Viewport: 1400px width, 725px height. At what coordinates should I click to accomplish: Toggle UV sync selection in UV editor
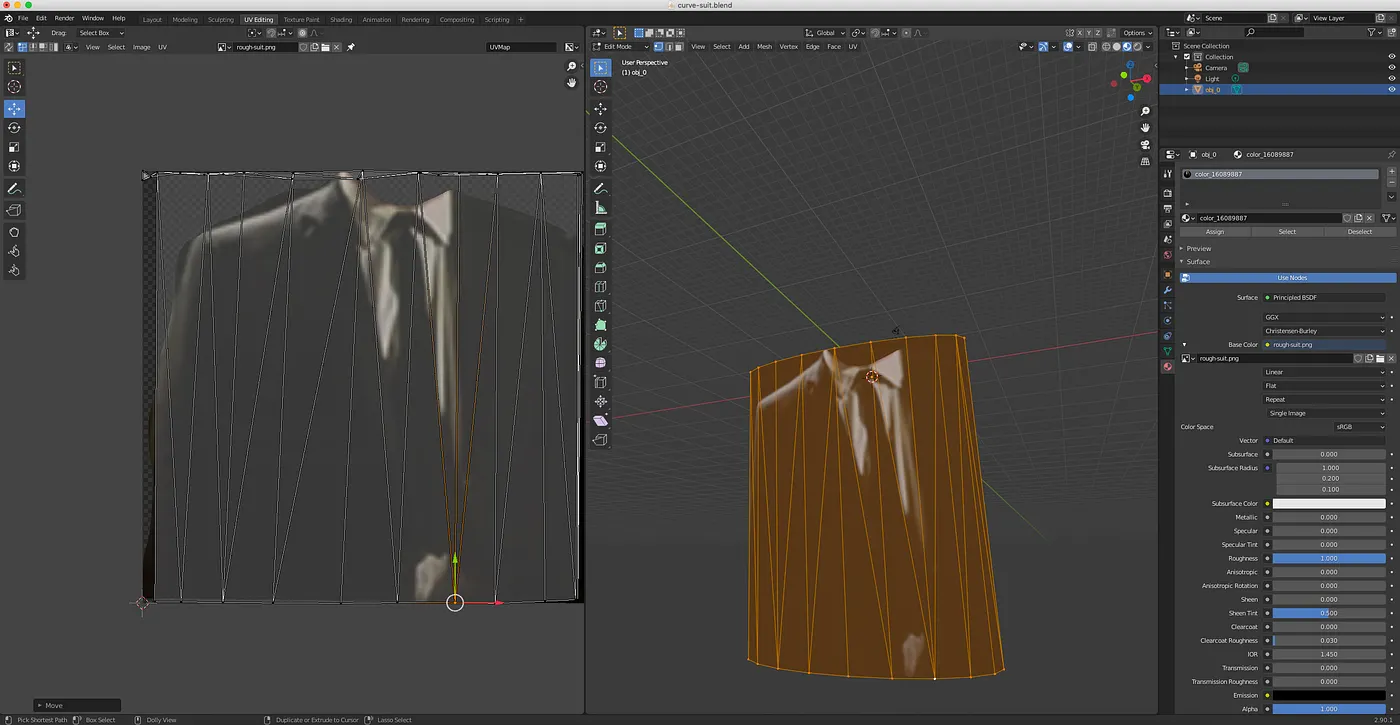pyautogui.click(x=11, y=47)
